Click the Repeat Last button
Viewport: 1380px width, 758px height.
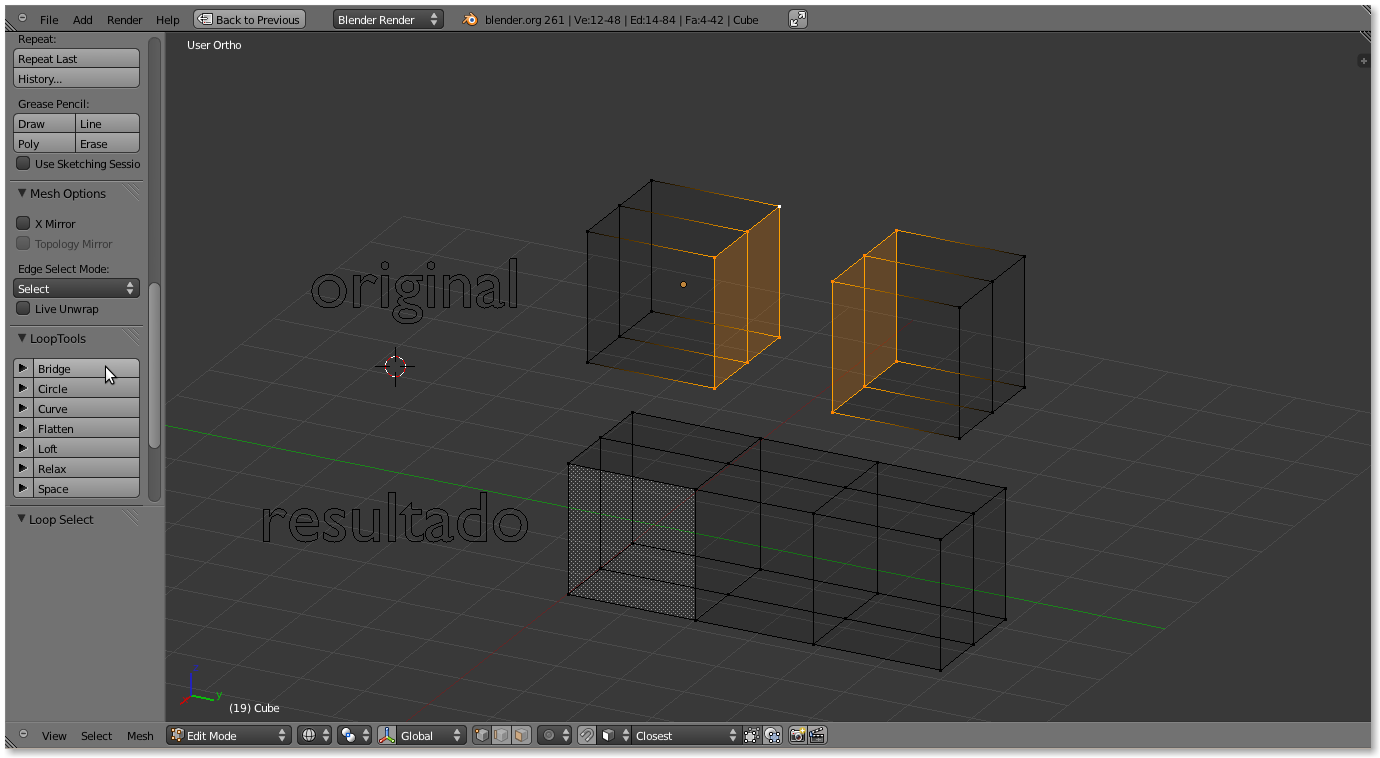coord(76,59)
